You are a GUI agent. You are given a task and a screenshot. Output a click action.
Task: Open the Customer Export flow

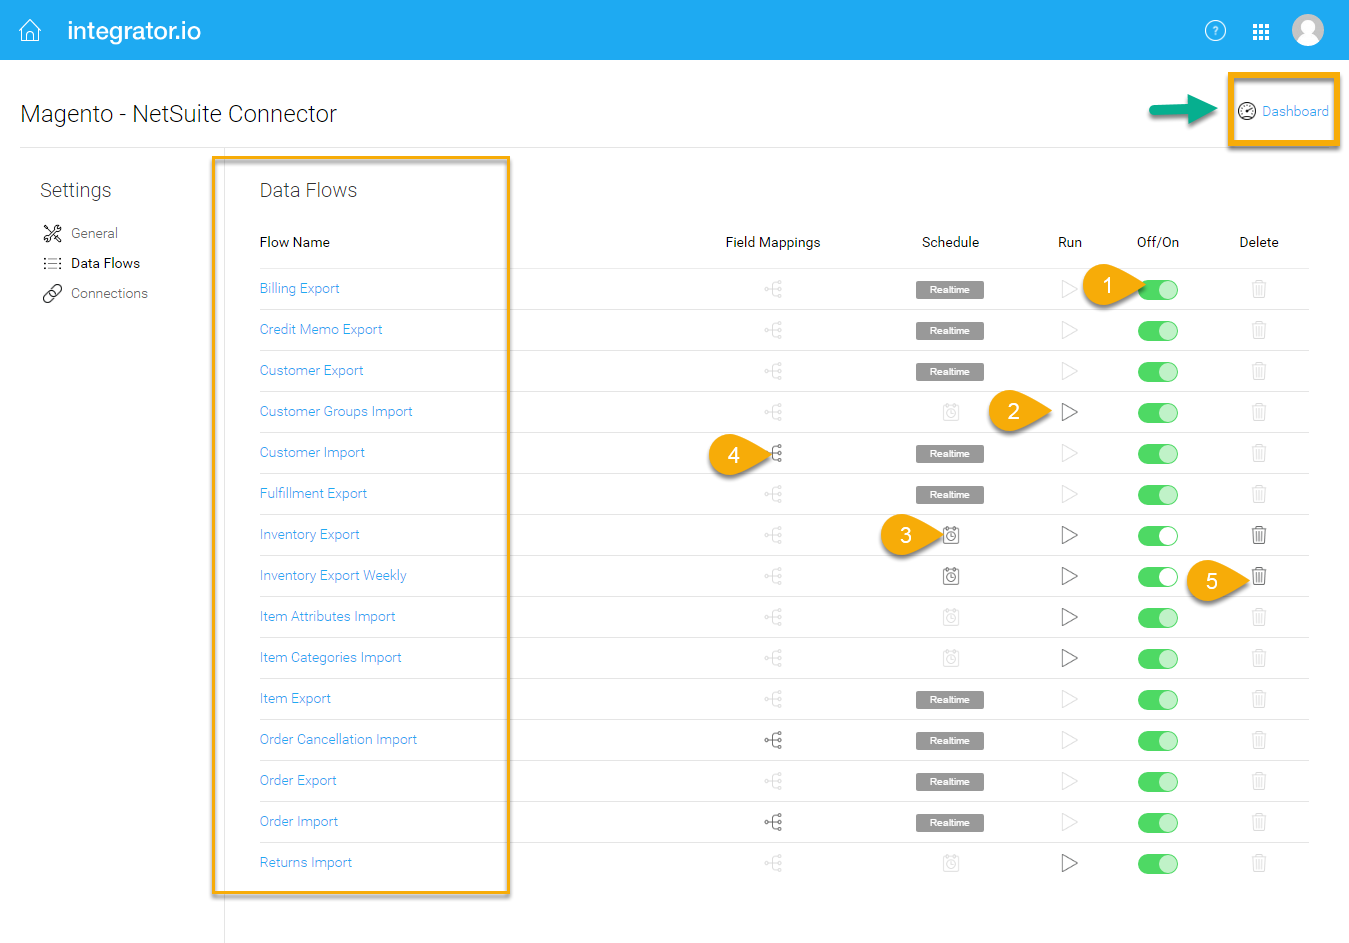click(x=312, y=370)
